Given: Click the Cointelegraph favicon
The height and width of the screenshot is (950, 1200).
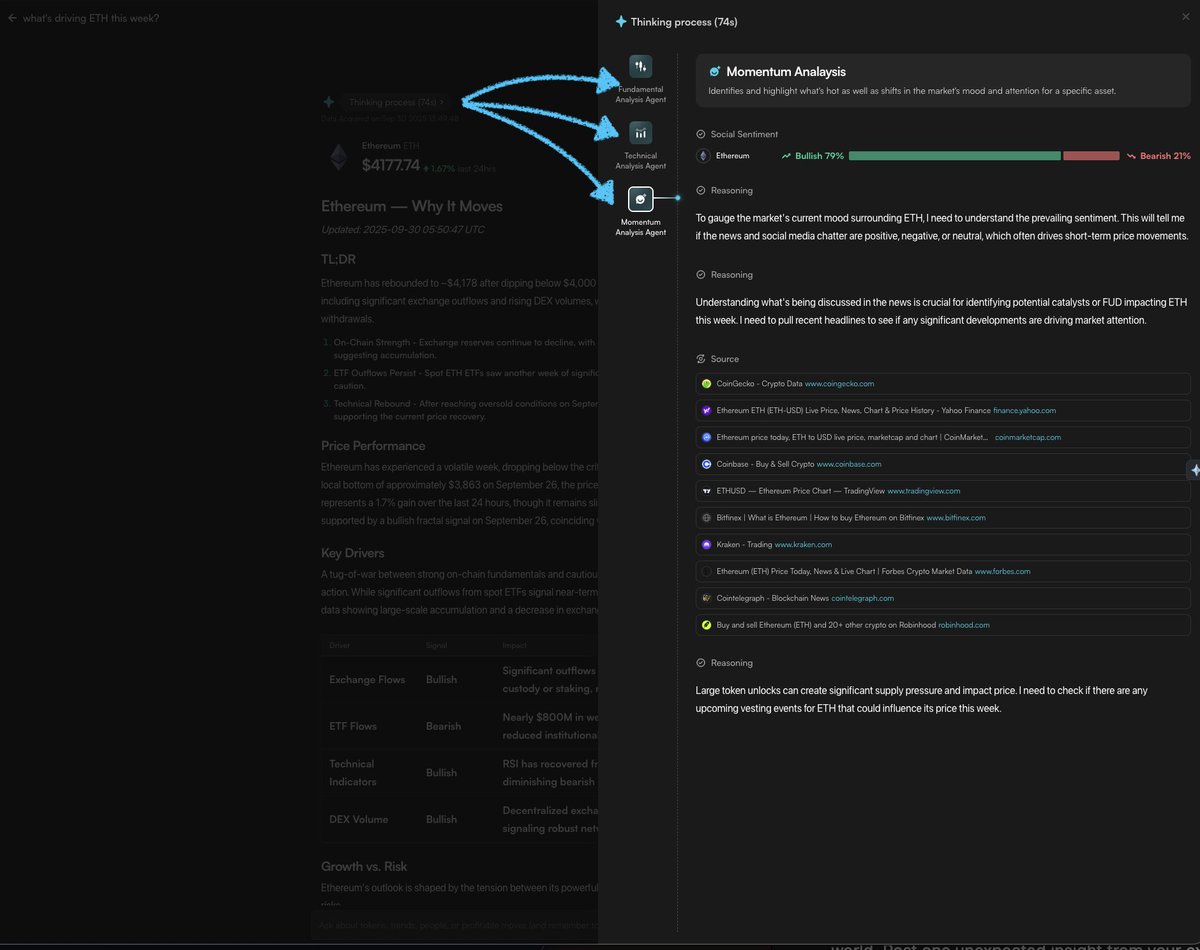Looking at the screenshot, I should [x=706, y=598].
